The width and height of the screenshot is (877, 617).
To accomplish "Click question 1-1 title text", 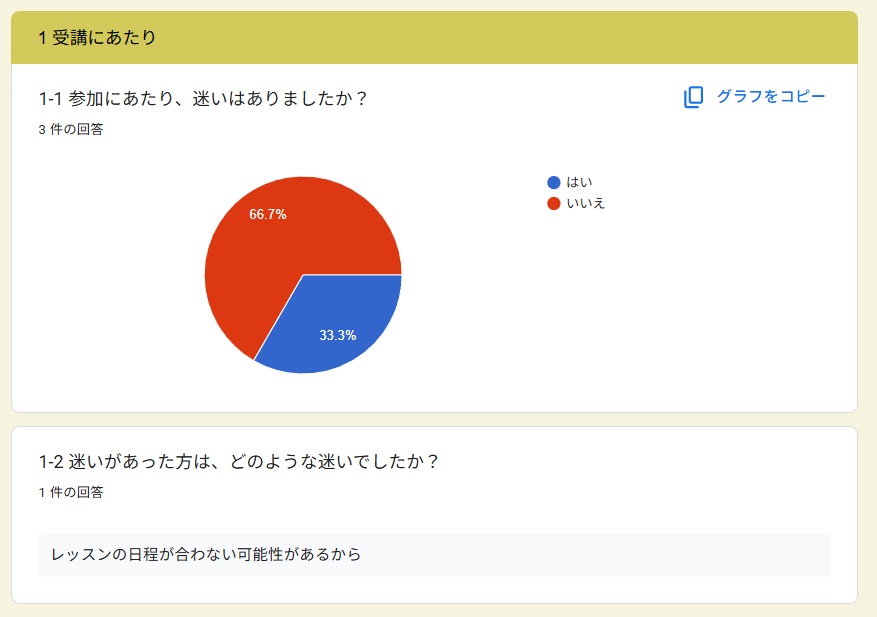I will click(202, 98).
